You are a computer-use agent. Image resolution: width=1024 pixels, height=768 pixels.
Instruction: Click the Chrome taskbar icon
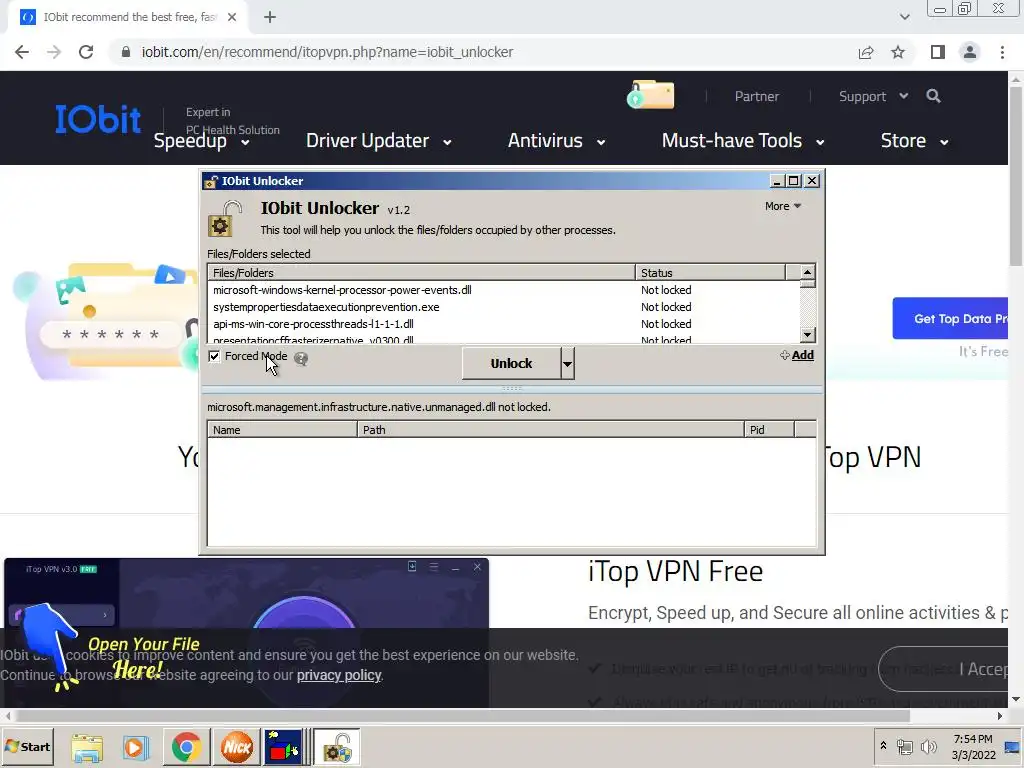186,747
